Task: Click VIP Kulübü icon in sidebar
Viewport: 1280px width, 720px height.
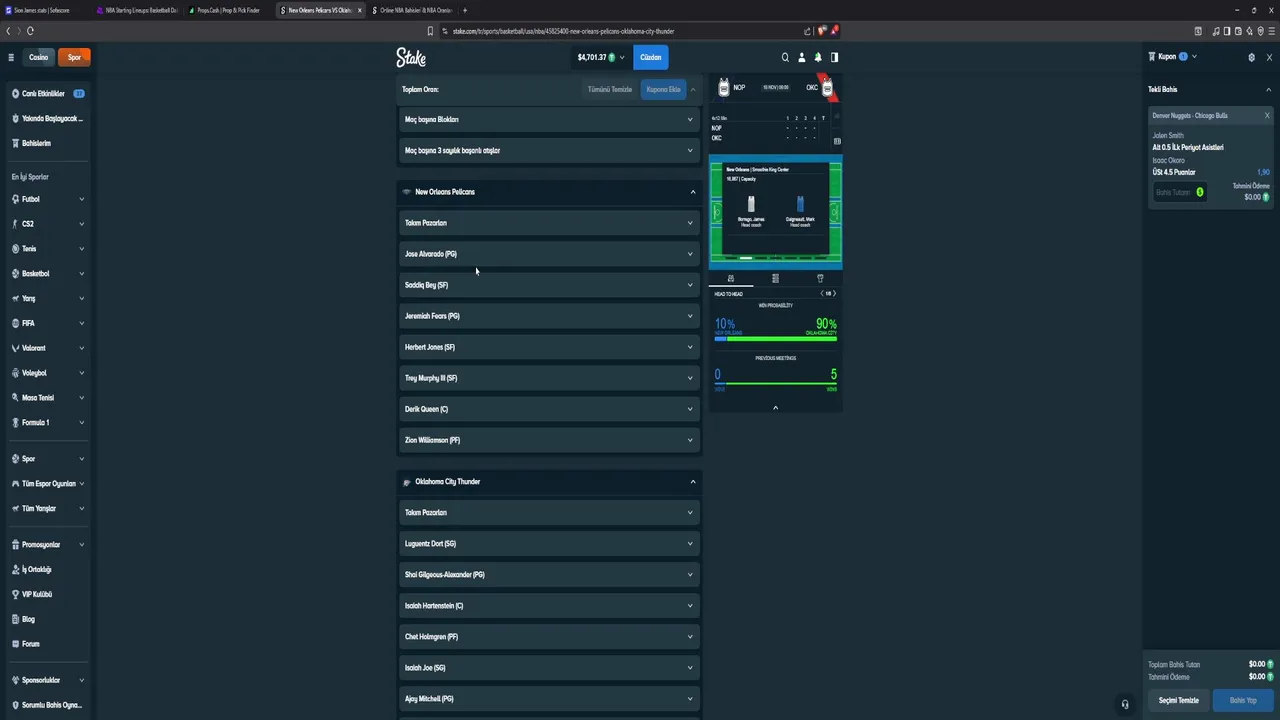Action: pos(15,594)
